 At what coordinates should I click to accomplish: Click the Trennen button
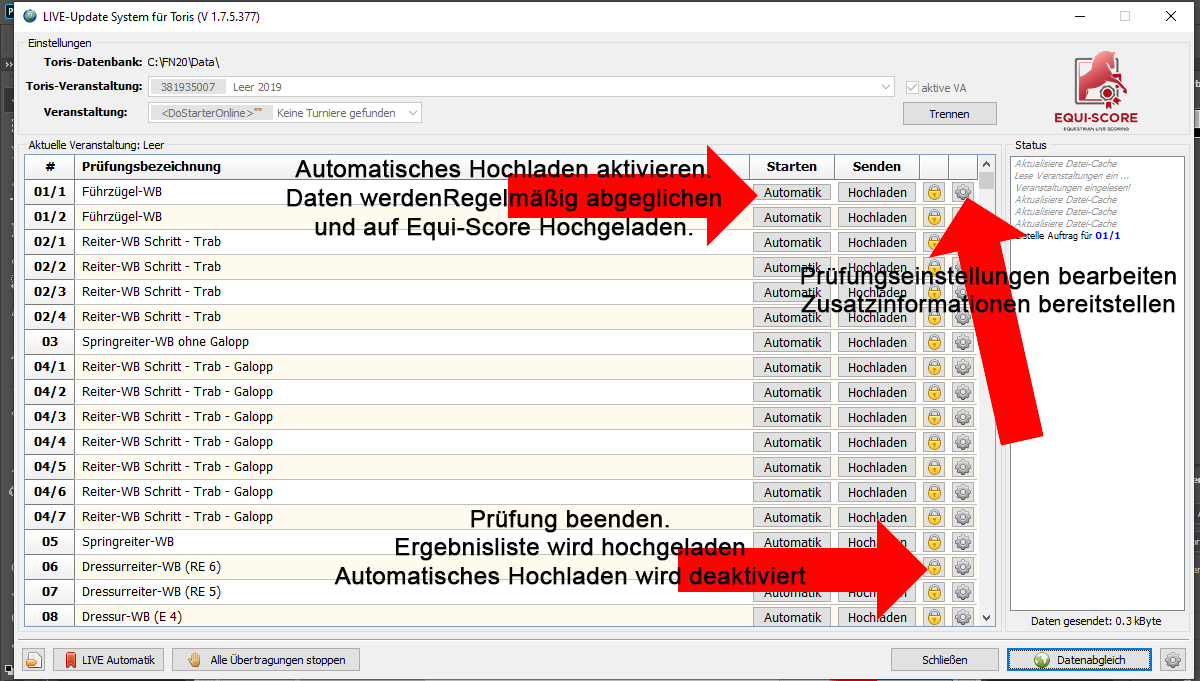[949, 114]
